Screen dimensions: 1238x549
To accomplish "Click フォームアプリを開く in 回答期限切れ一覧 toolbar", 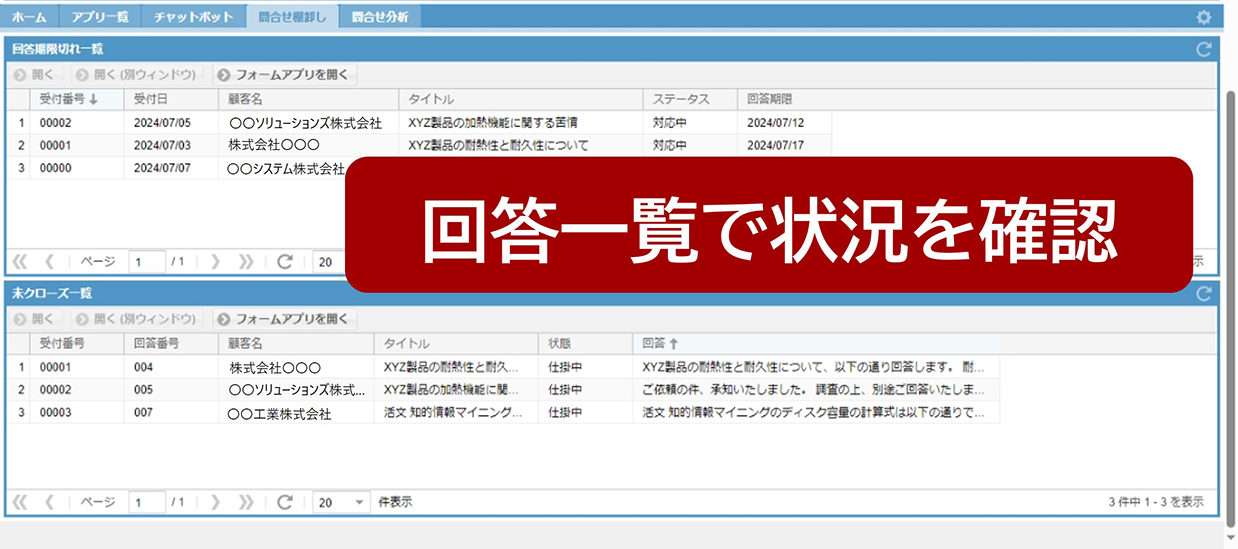I will [284, 74].
